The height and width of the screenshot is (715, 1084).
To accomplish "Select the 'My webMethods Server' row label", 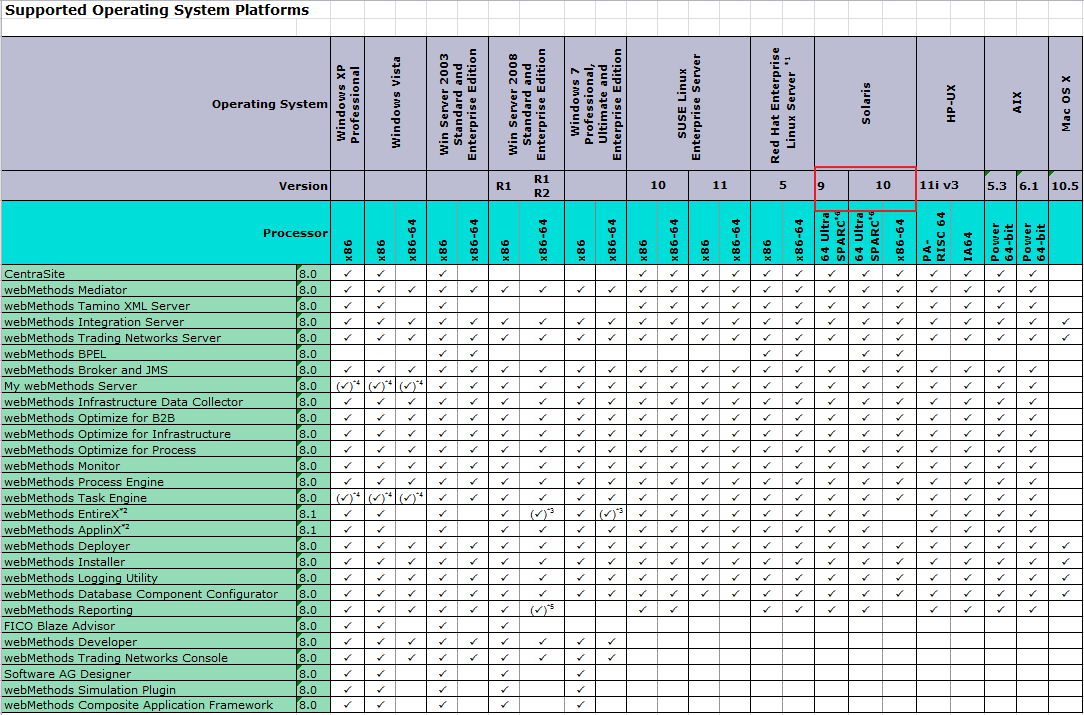I will point(149,386).
